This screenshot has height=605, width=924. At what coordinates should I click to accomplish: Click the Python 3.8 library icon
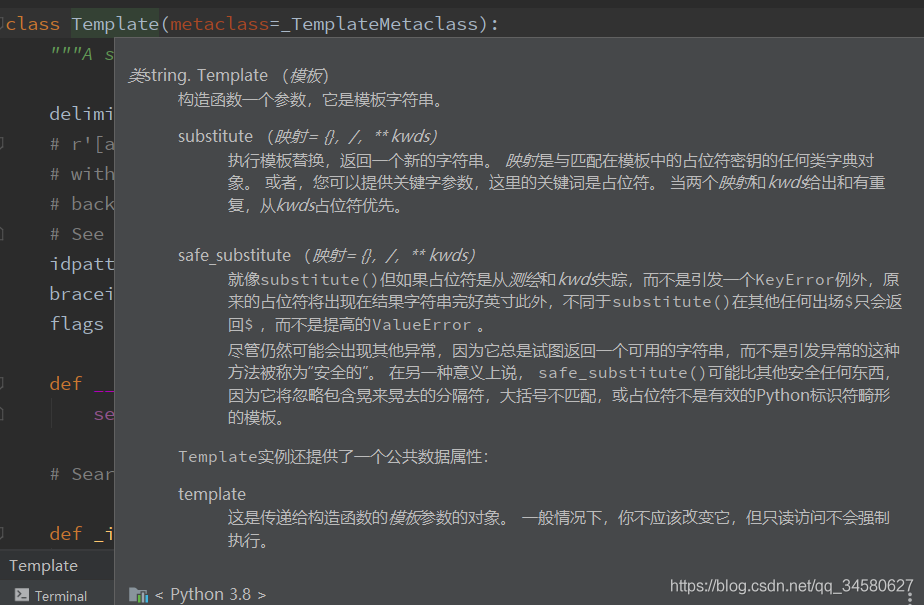coord(138,595)
